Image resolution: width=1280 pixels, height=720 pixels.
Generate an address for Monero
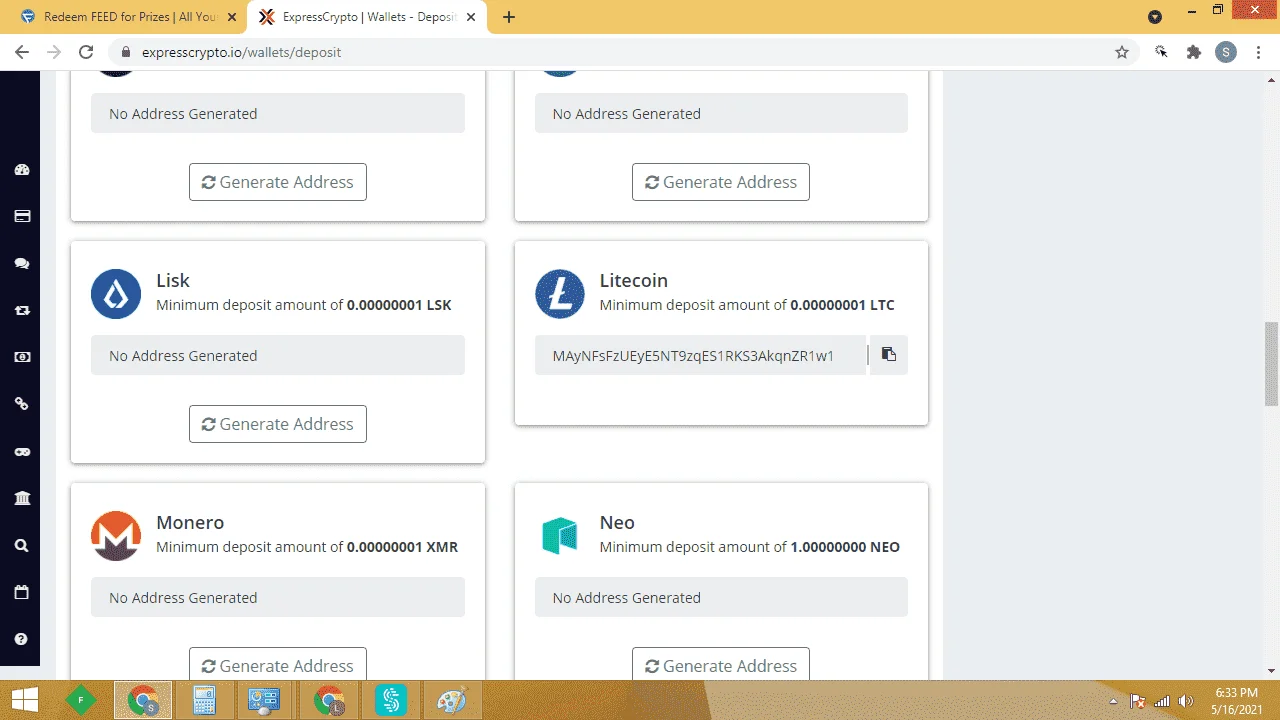(x=278, y=664)
